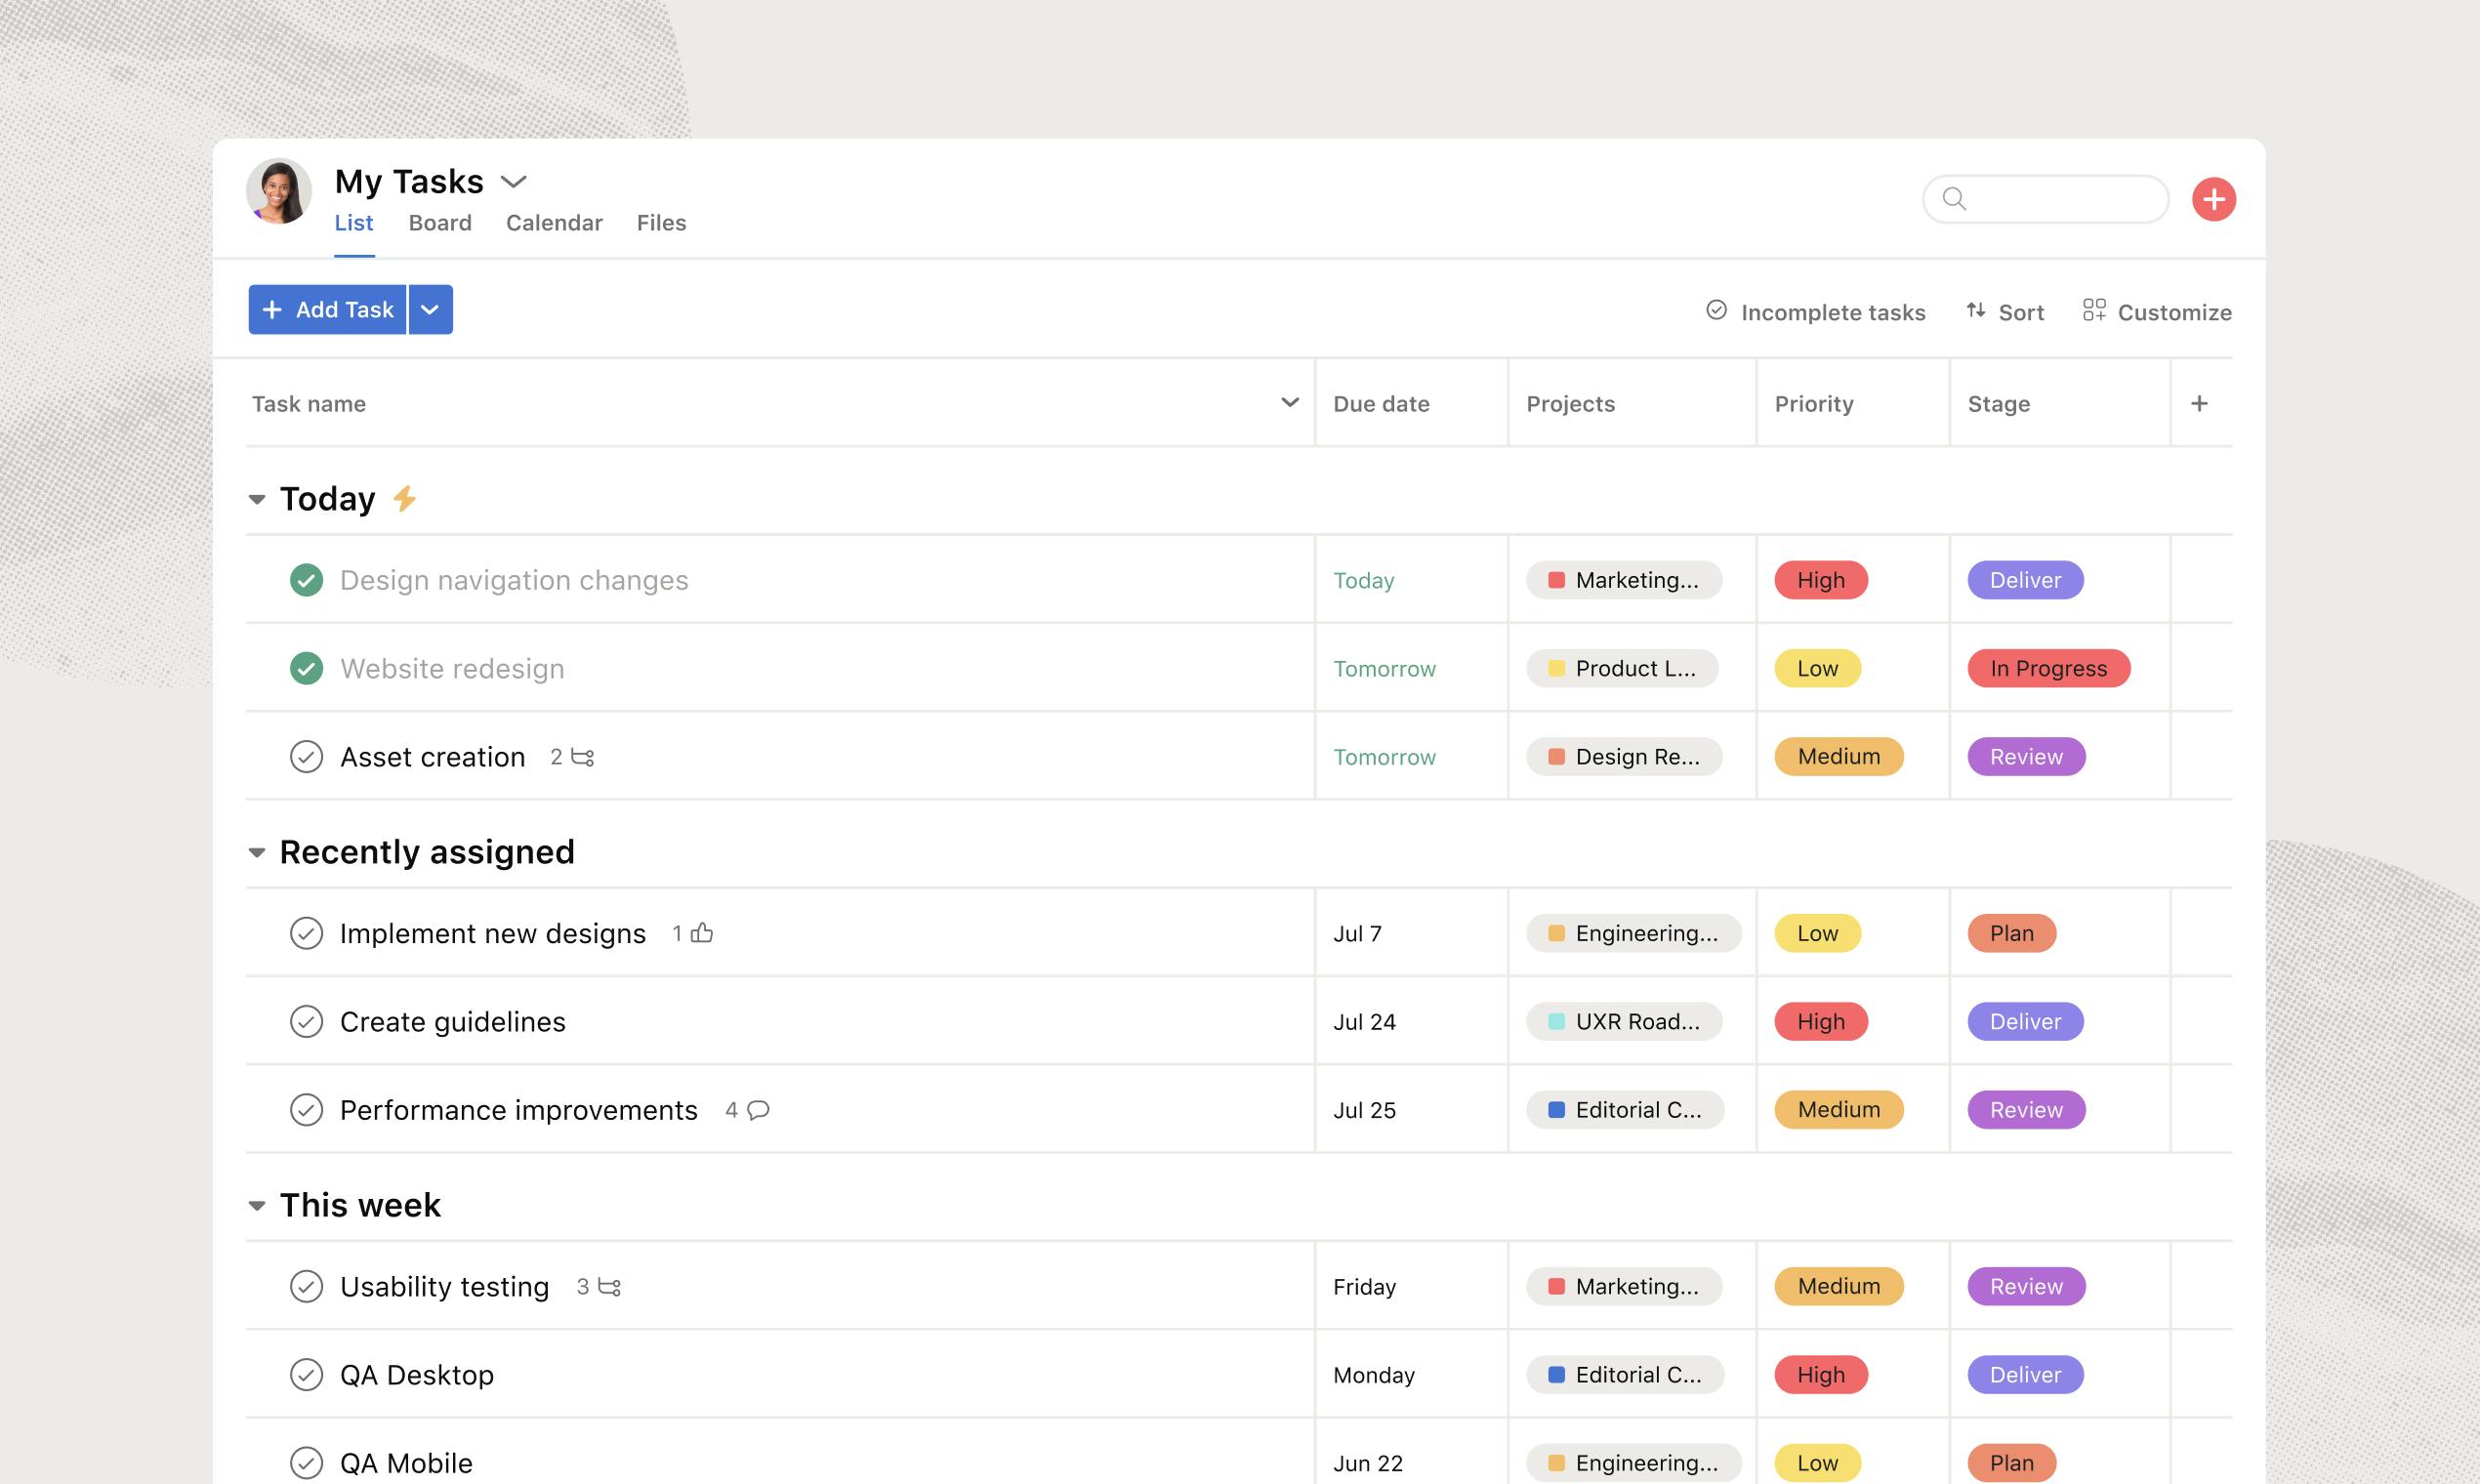
Task: Open Marketing project on Design navigation changes
Action: pyautogui.click(x=1624, y=580)
